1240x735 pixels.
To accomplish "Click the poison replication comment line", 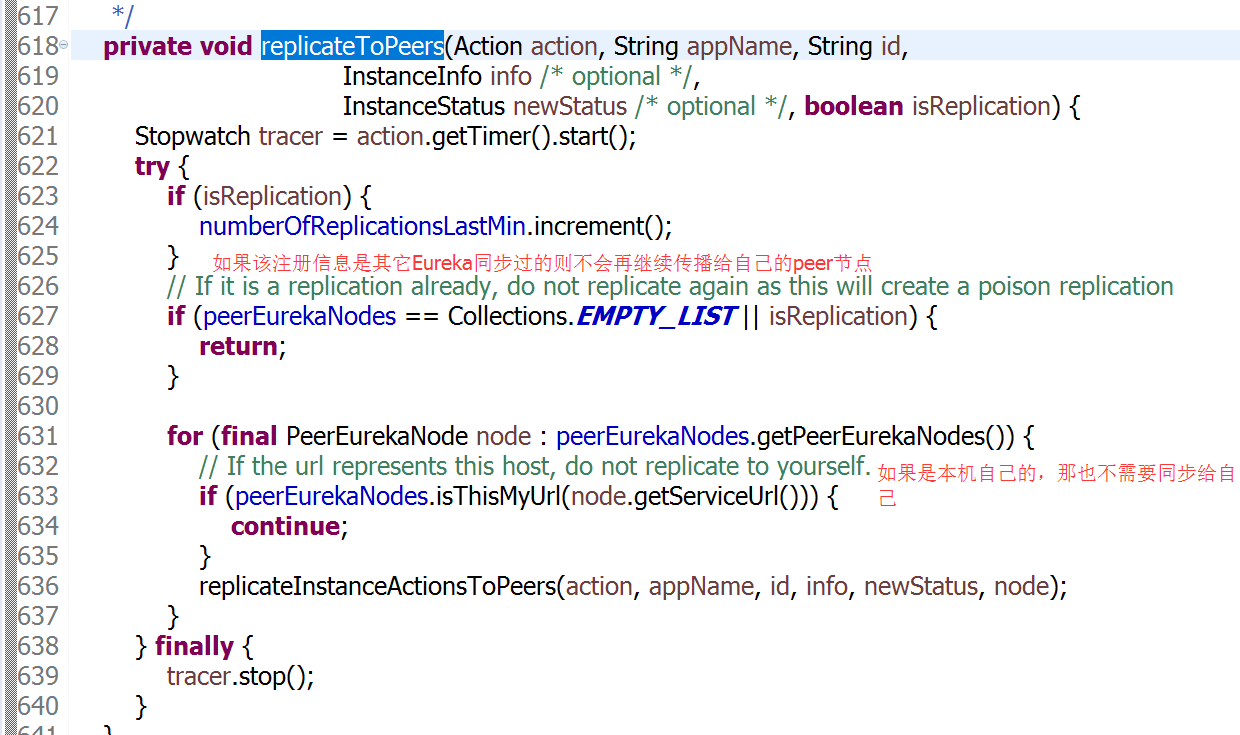I will click(x=670, y=286).
